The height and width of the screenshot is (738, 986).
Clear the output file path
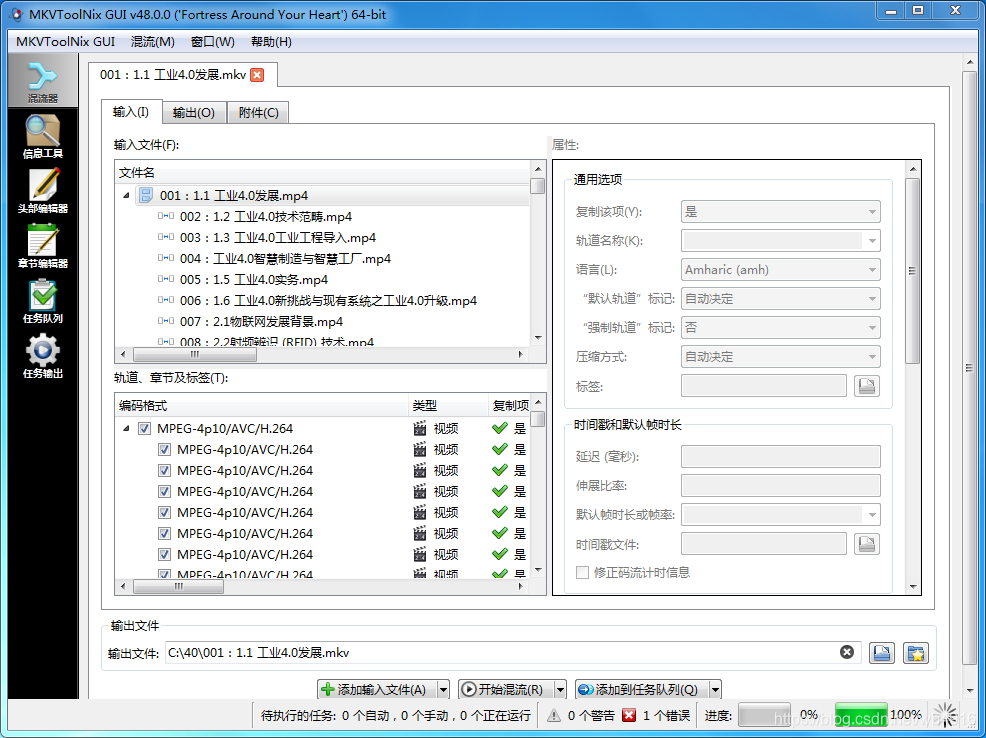(847, 653)
